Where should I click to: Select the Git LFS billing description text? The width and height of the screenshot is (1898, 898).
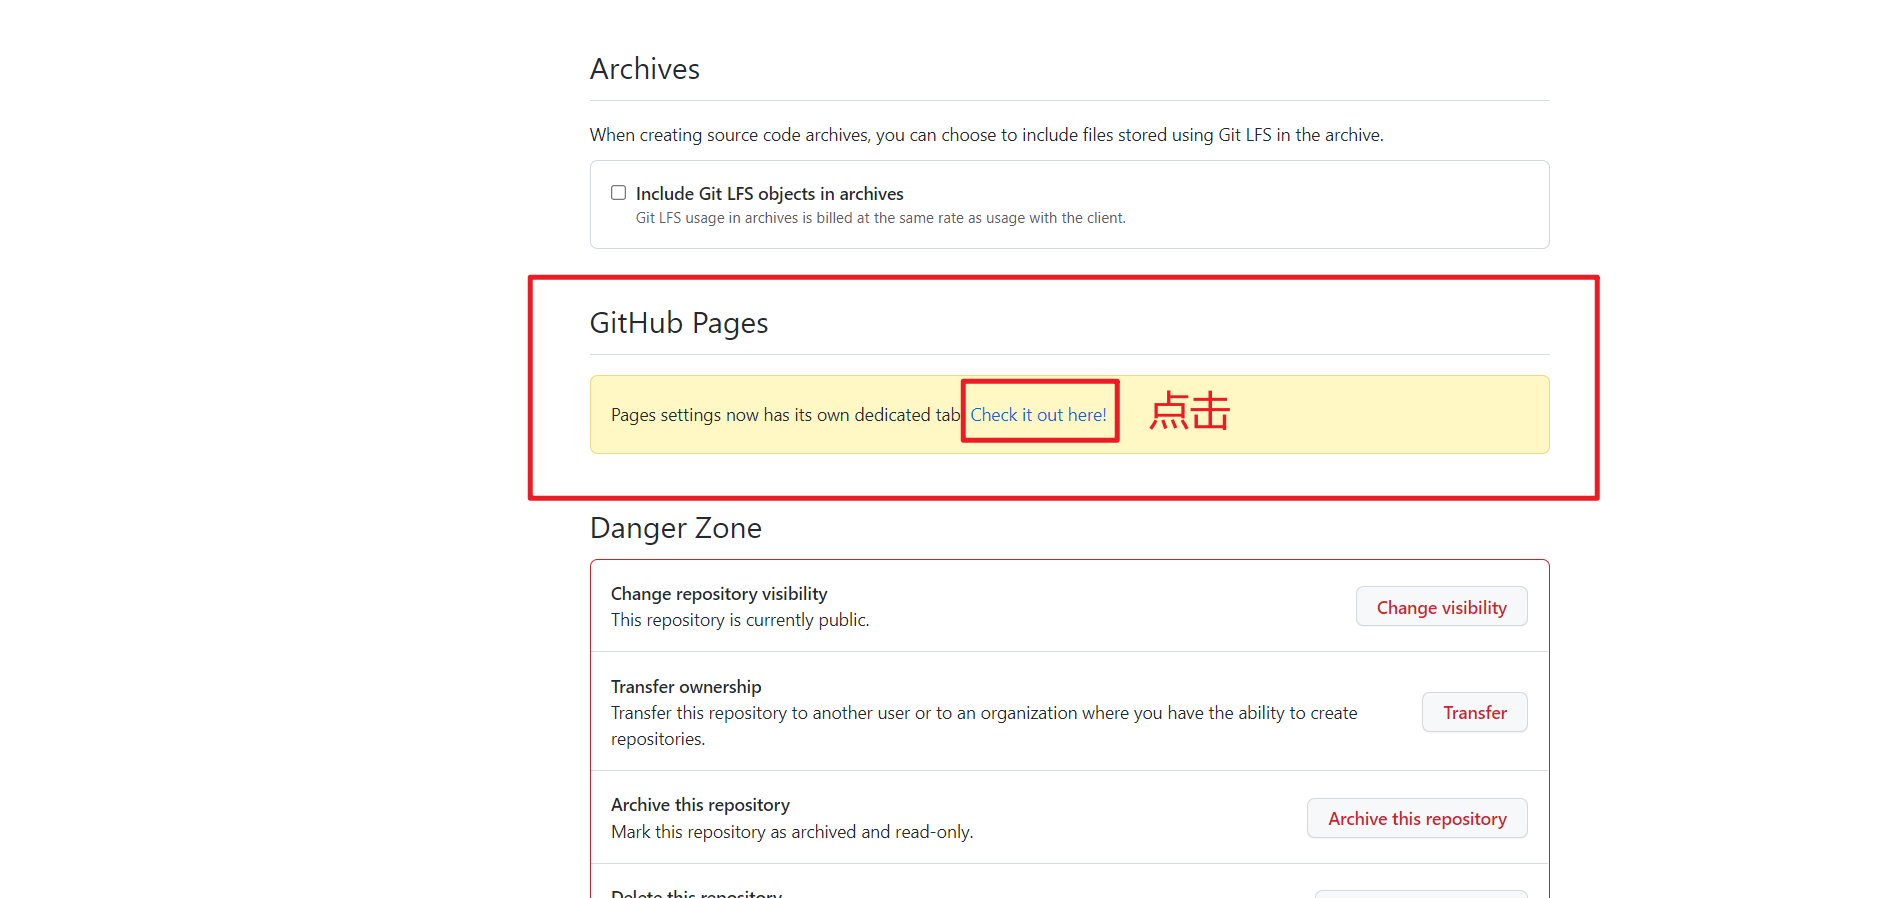pyautogui.click(x=881, y=218)
